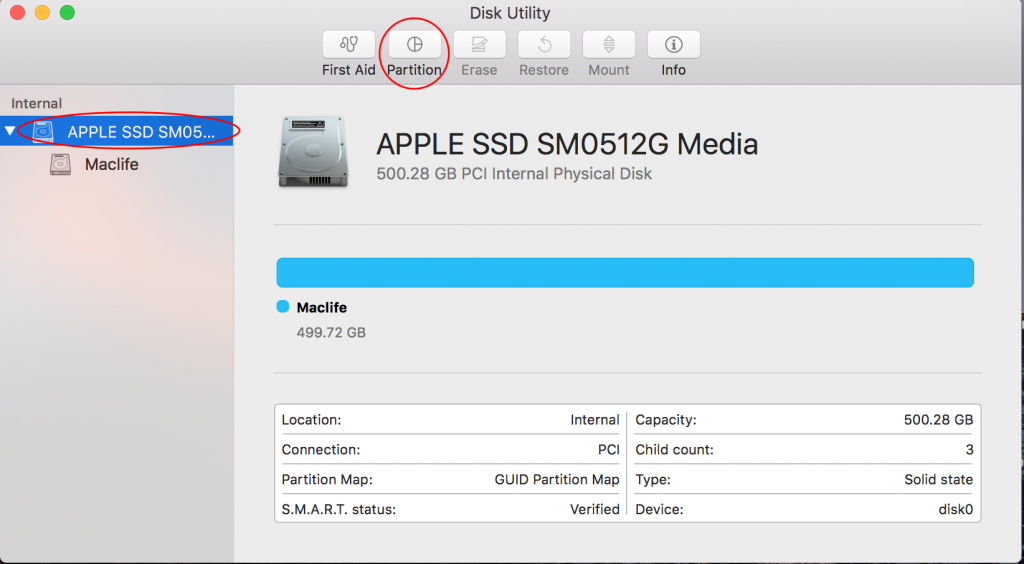Click the Erase toolbar icon
Image resolution: width=1024 pixels, height=564 pixels.
479,44
